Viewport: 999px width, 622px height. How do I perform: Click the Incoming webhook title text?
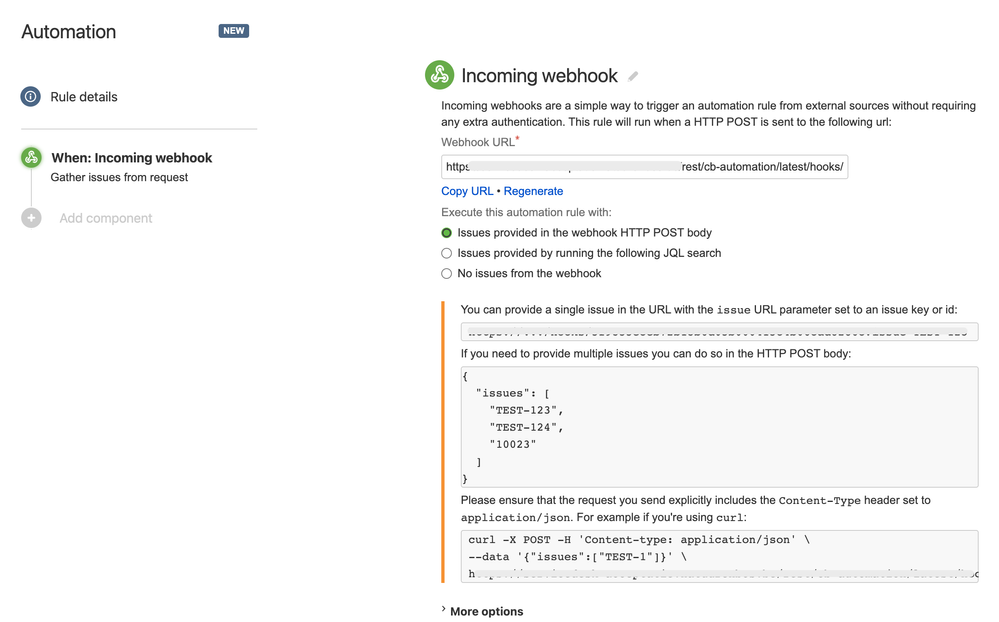539,76
